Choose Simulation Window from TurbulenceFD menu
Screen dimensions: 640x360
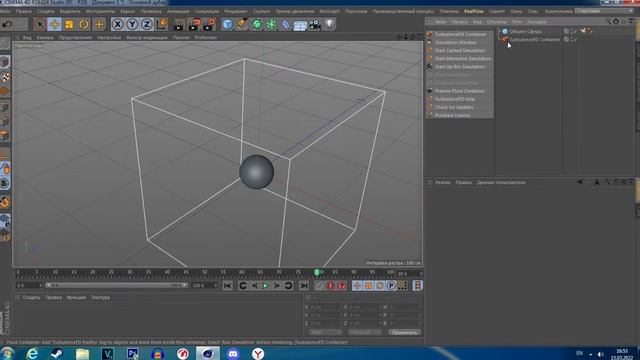456,42
